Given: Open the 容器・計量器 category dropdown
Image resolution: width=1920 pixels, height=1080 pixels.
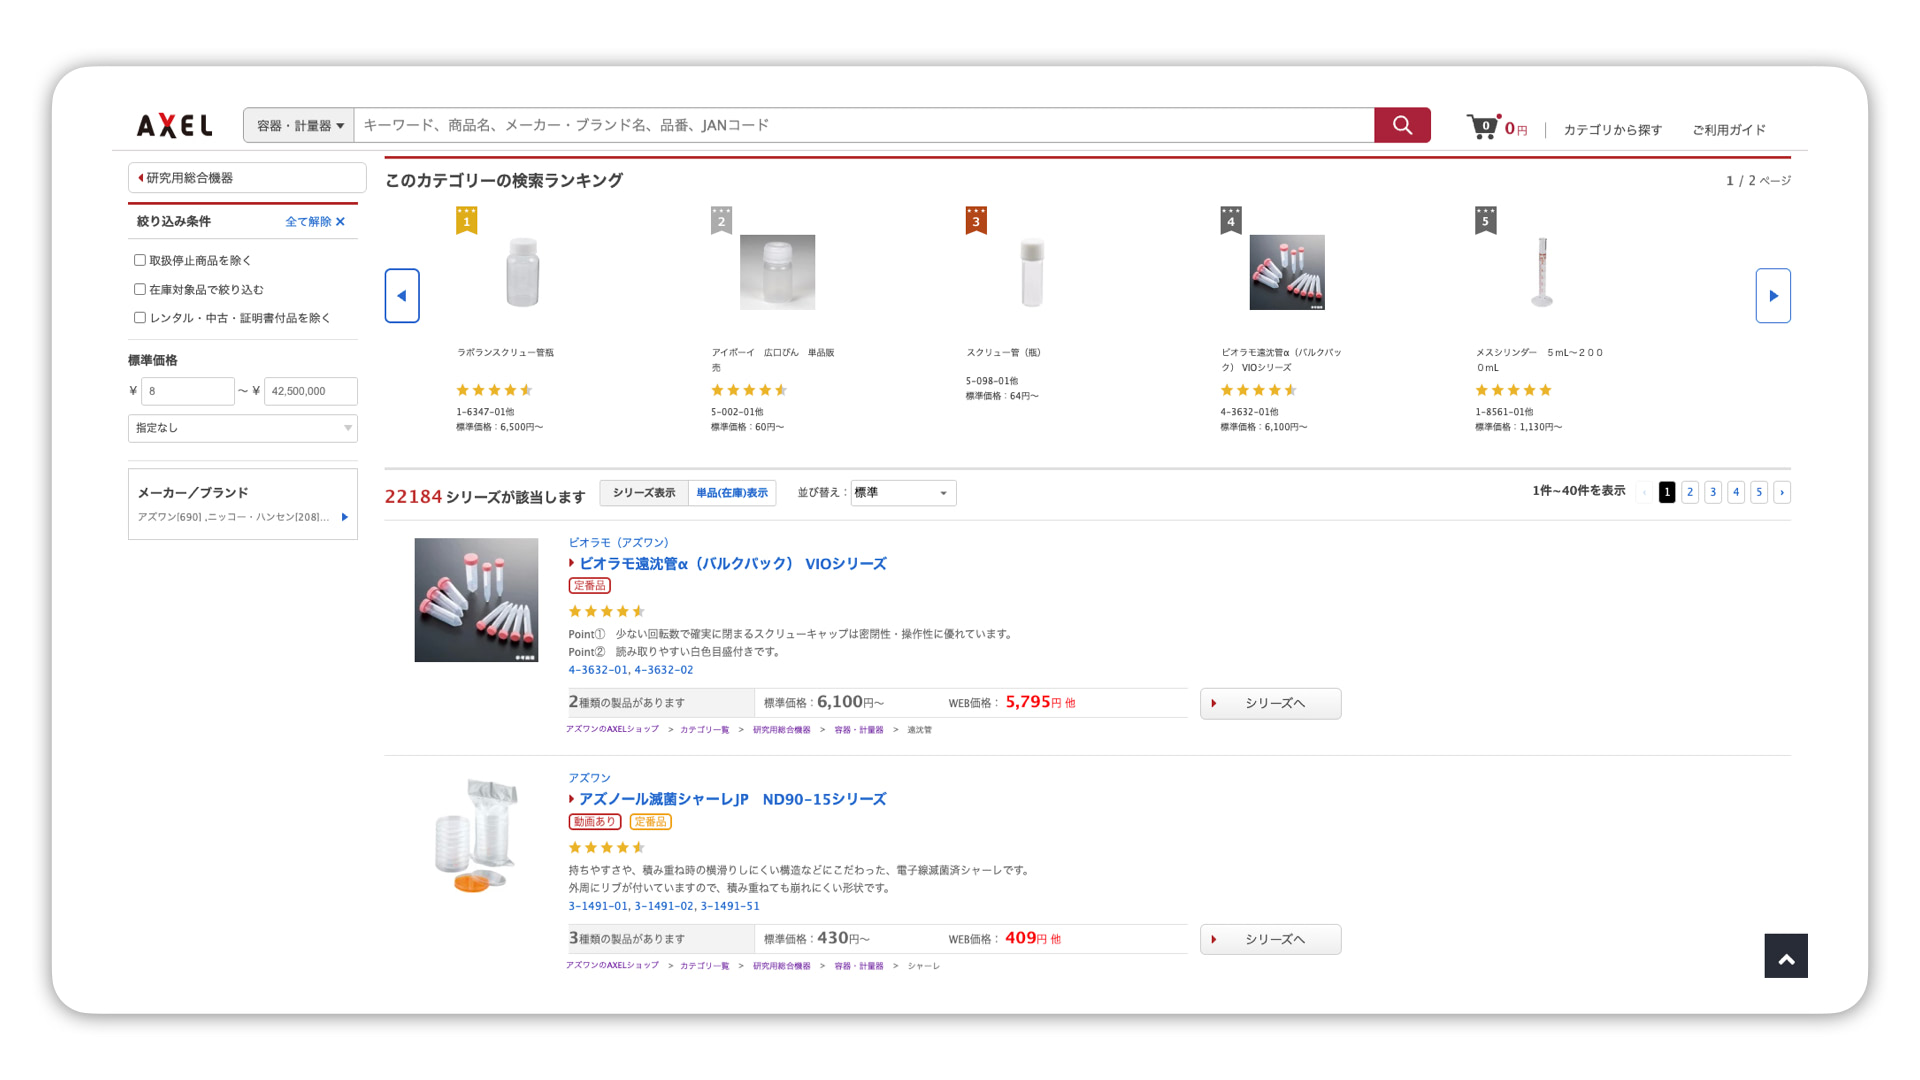Looking at the screenshot, I should [x=299, y=125].
